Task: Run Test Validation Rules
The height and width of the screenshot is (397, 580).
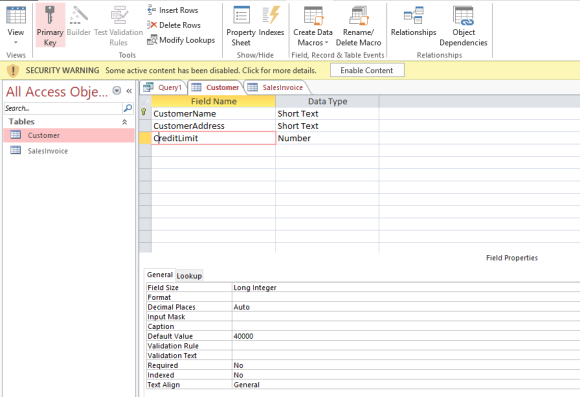Action: click(118, 25)
